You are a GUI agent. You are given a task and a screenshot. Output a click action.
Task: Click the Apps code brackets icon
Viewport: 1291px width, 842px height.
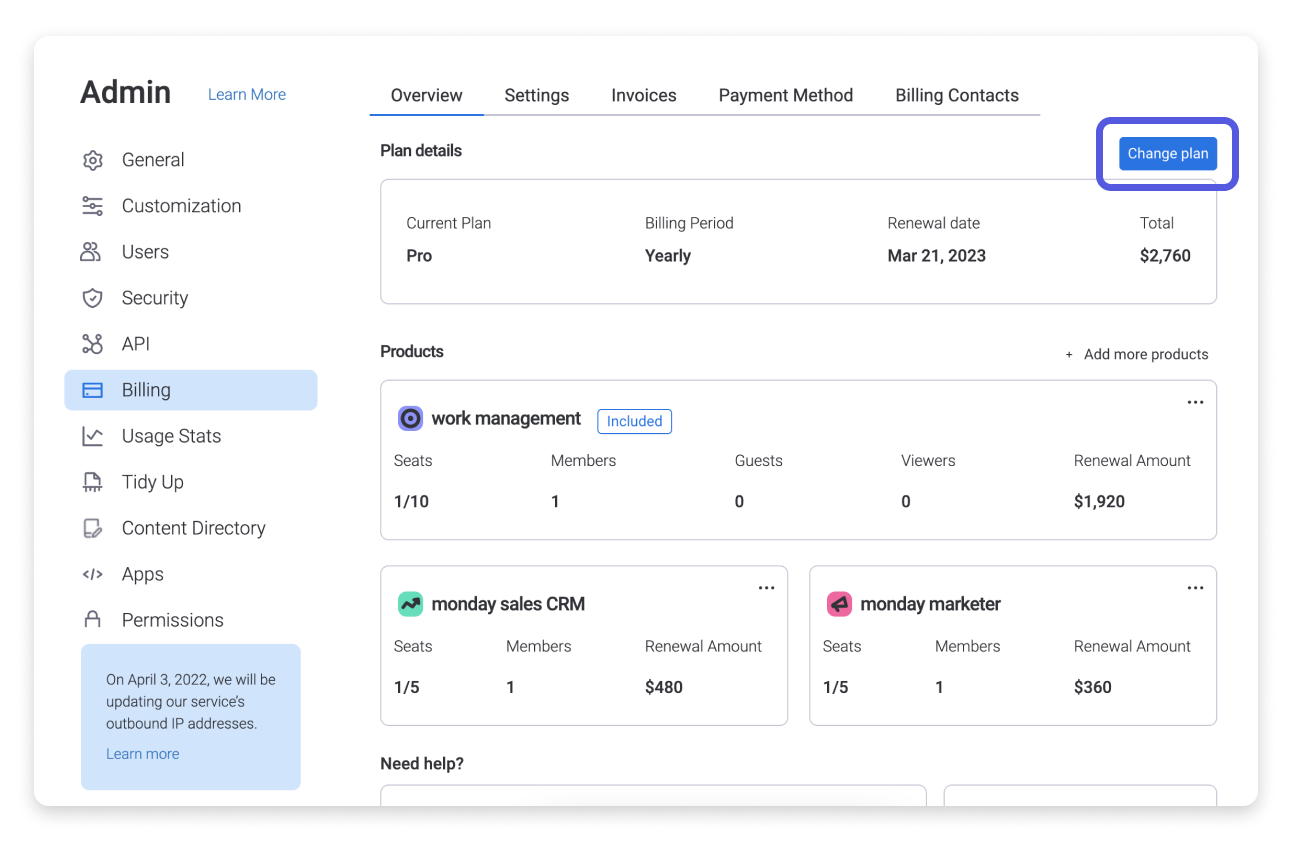pyautogui.click(x=92, y=574)
